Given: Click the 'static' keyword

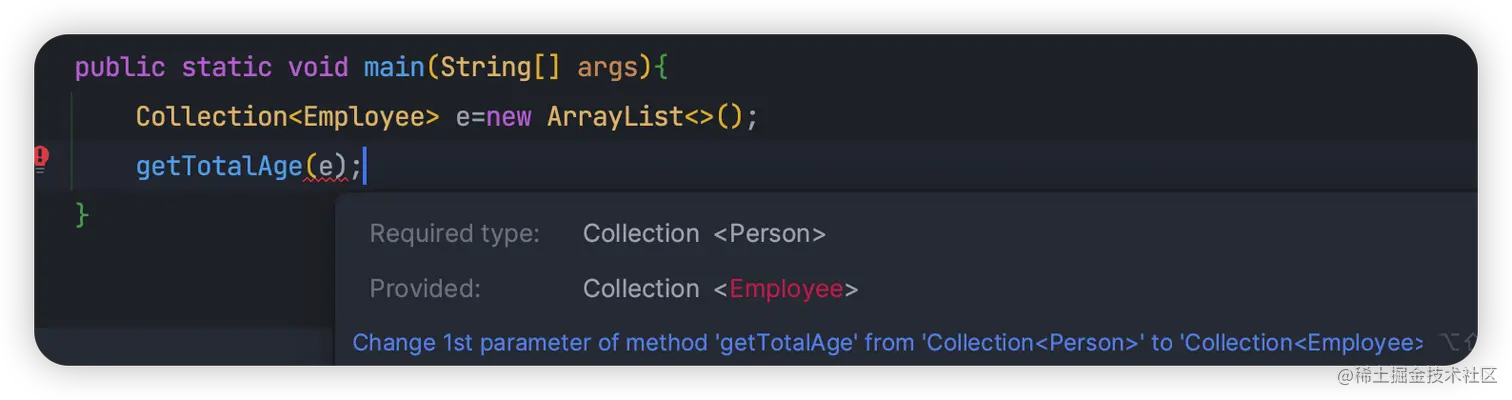Looking at the screenshot, I should tap(226, 67).
